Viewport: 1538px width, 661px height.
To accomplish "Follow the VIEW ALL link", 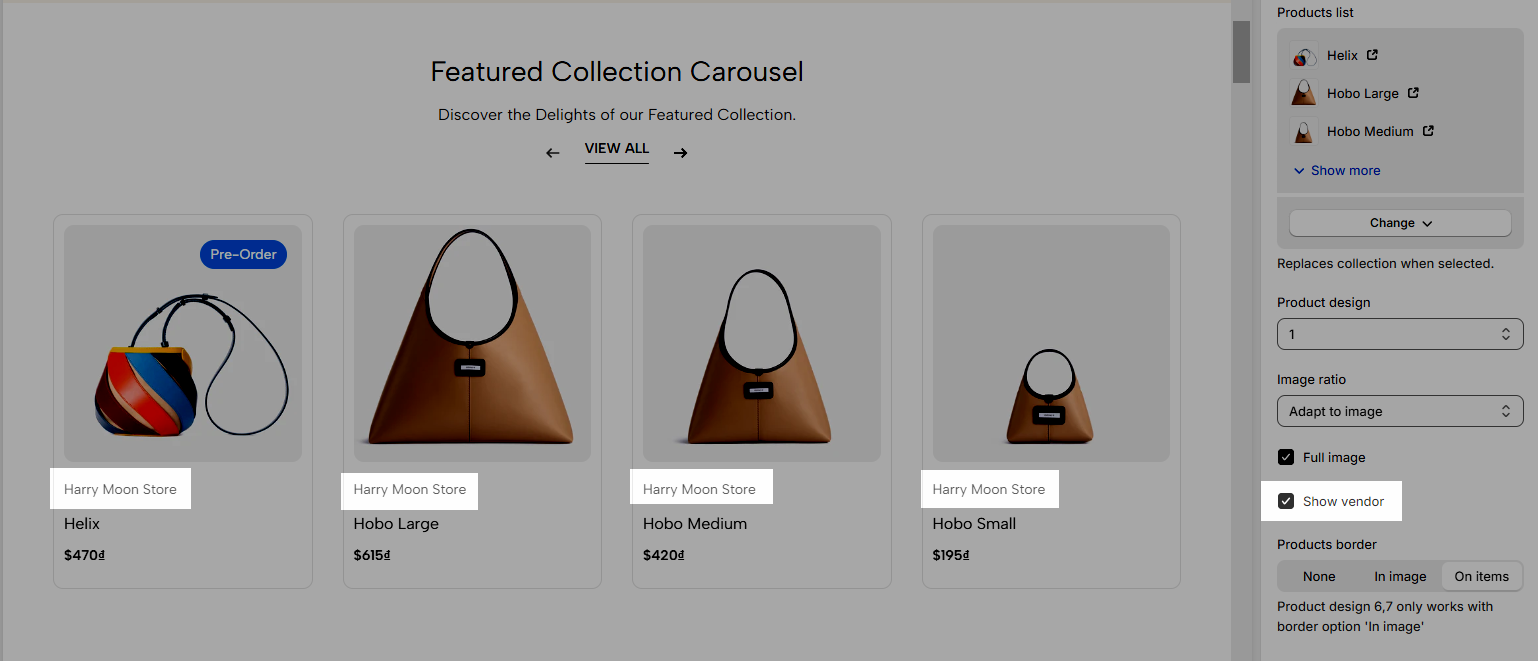I will coord(617,149).
